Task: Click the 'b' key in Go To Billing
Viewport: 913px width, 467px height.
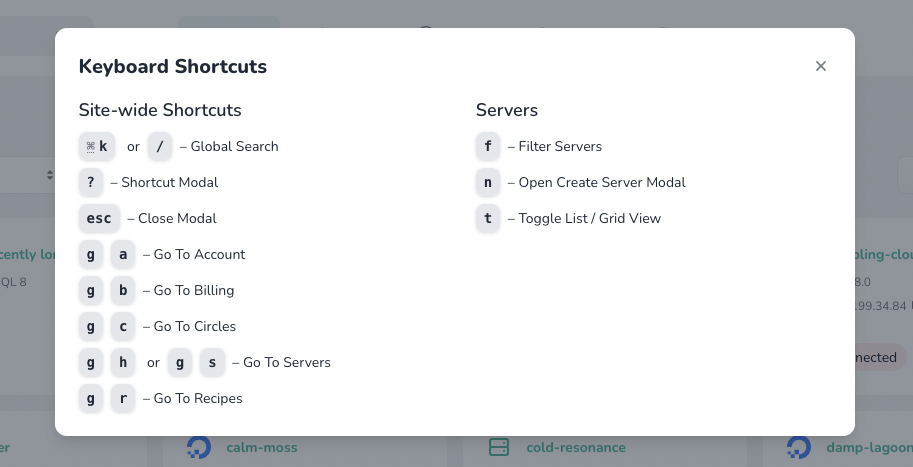Action: [x=123, y=291]
